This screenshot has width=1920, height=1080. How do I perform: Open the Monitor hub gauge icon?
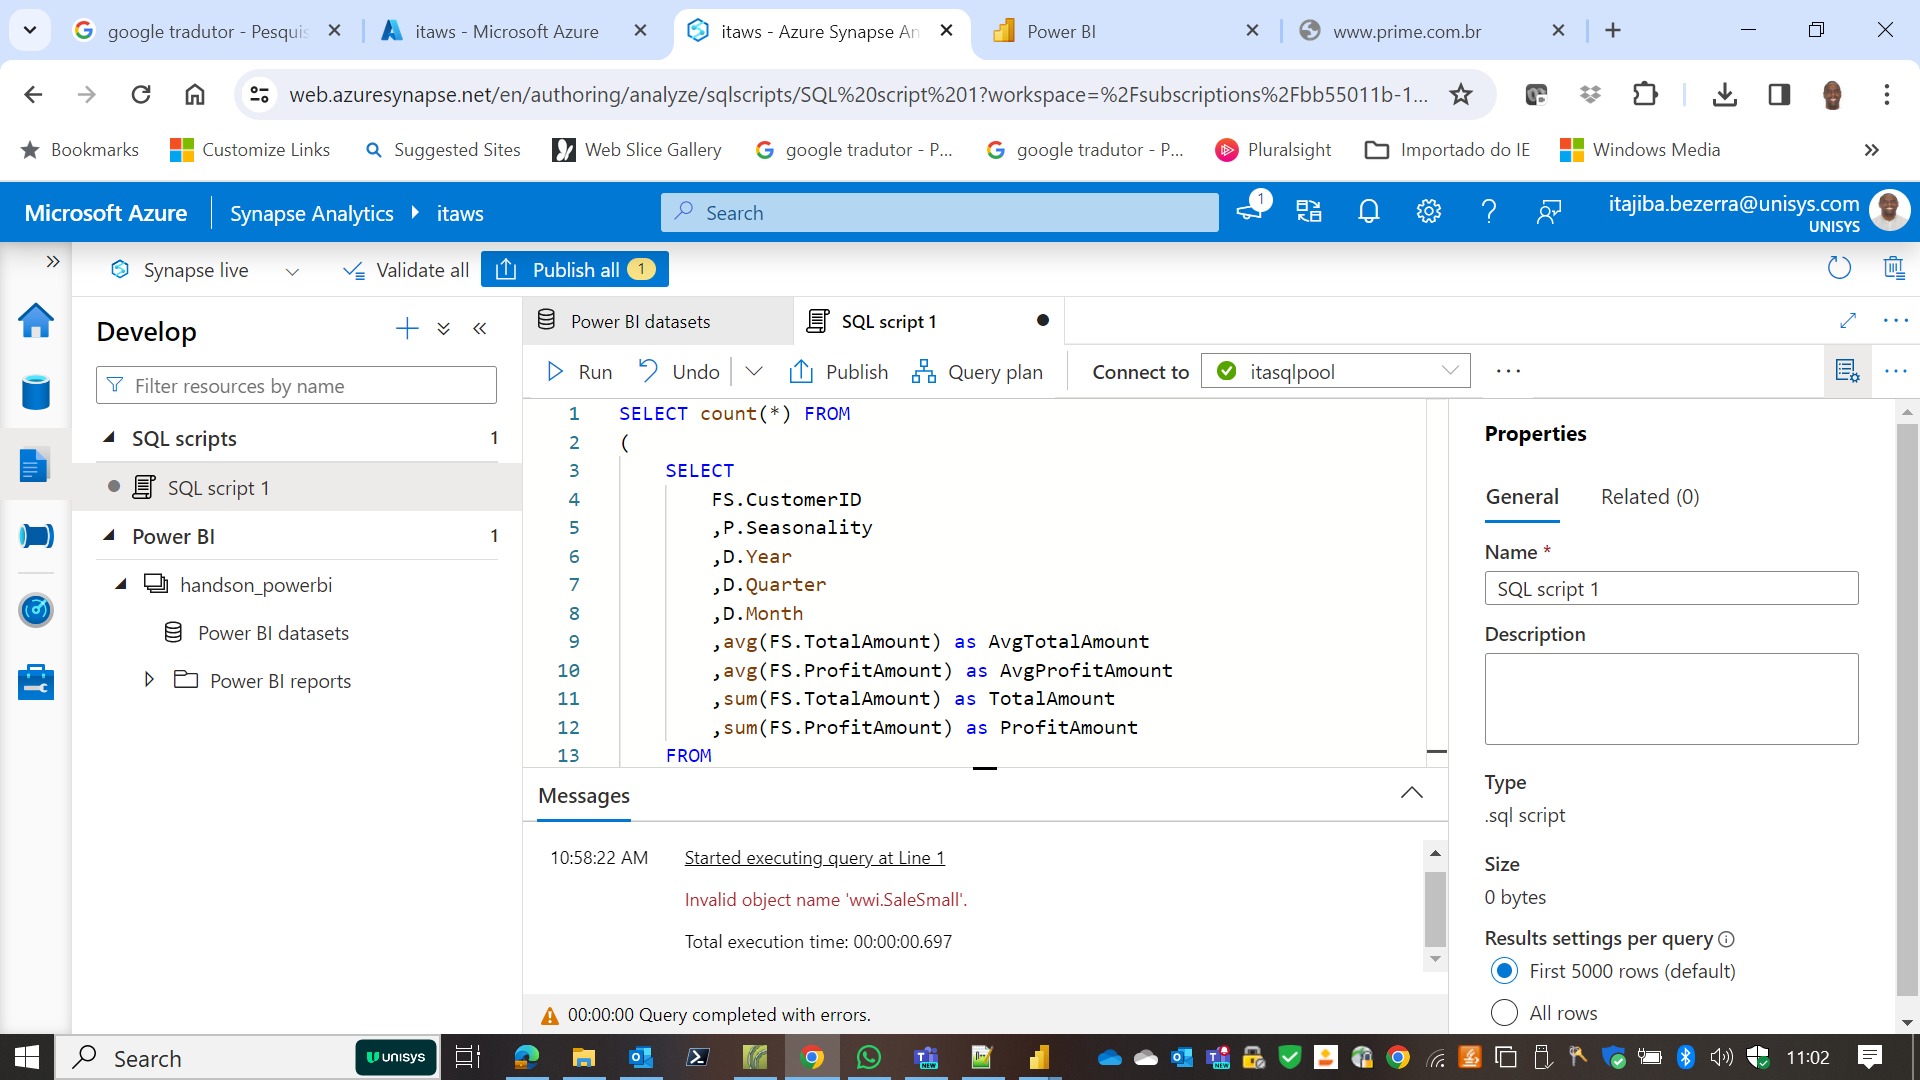coord(36,609)
